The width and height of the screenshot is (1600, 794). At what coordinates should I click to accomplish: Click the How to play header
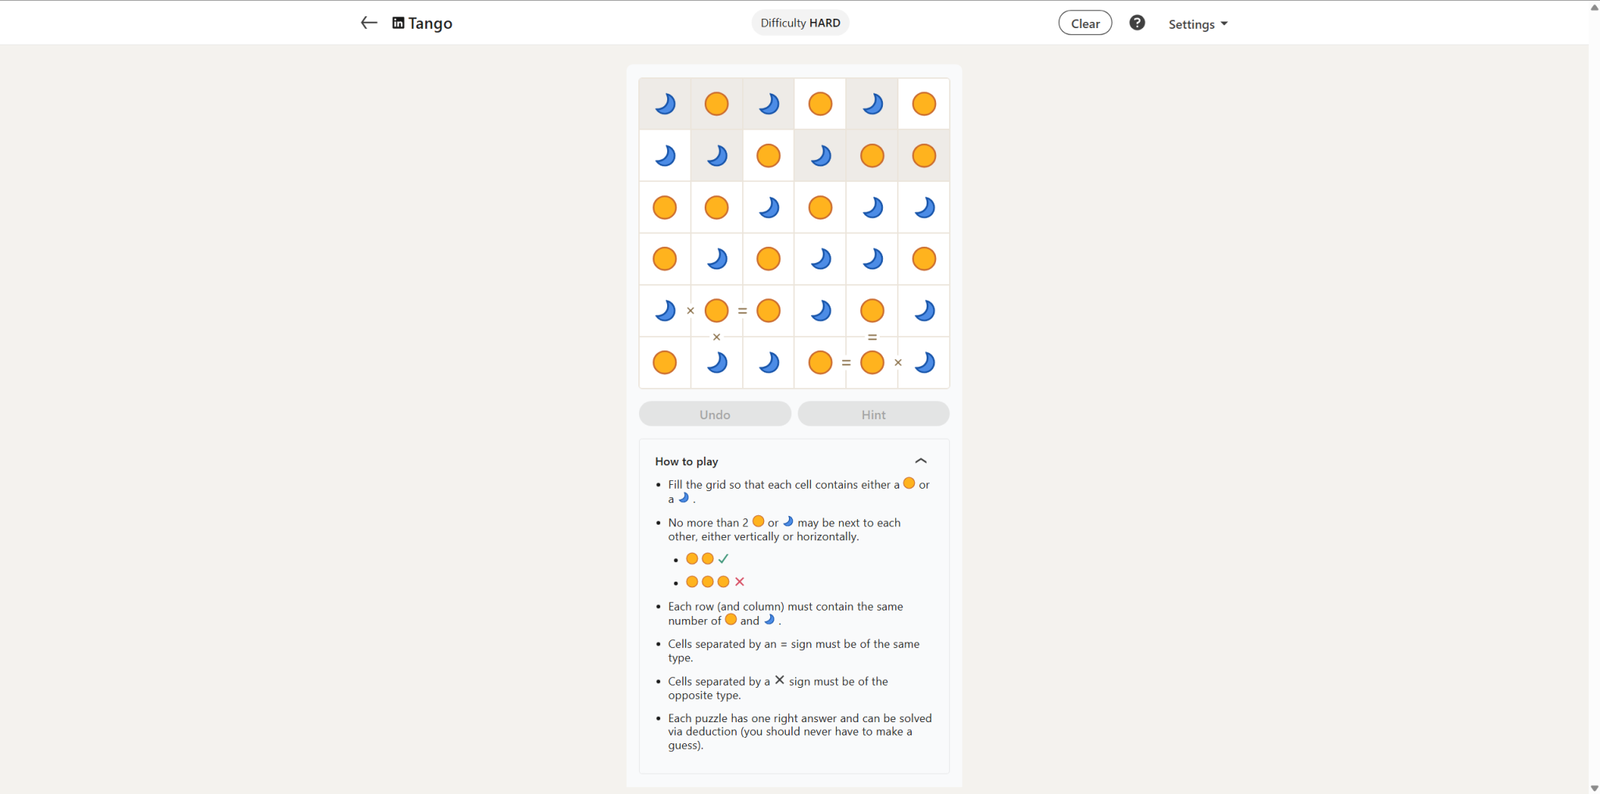[687, 461]
